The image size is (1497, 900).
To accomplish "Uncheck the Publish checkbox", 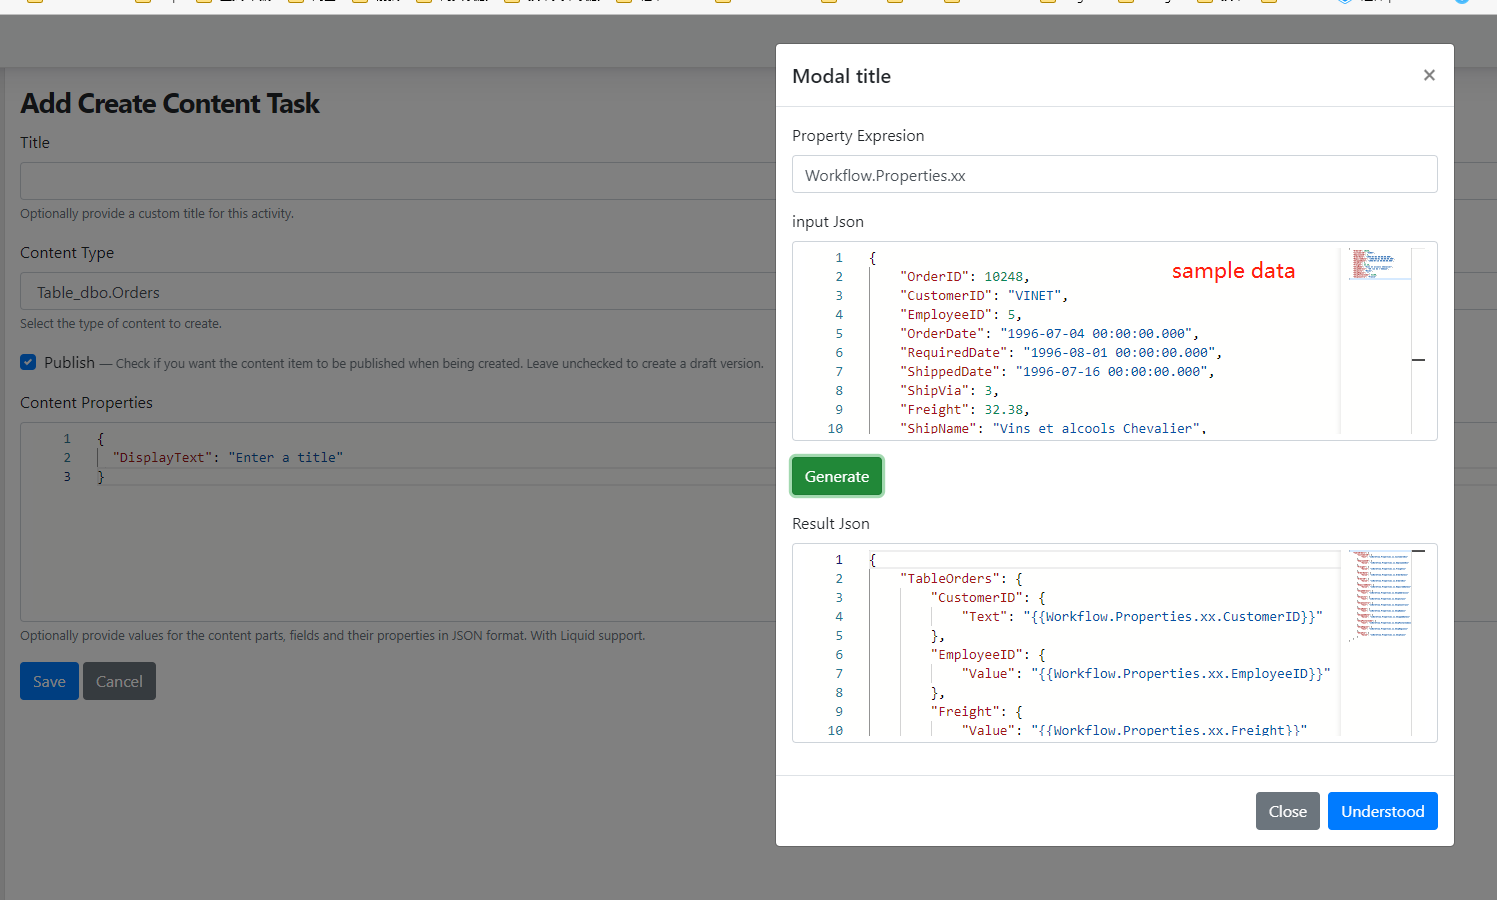I will click(x=28, y=362).
